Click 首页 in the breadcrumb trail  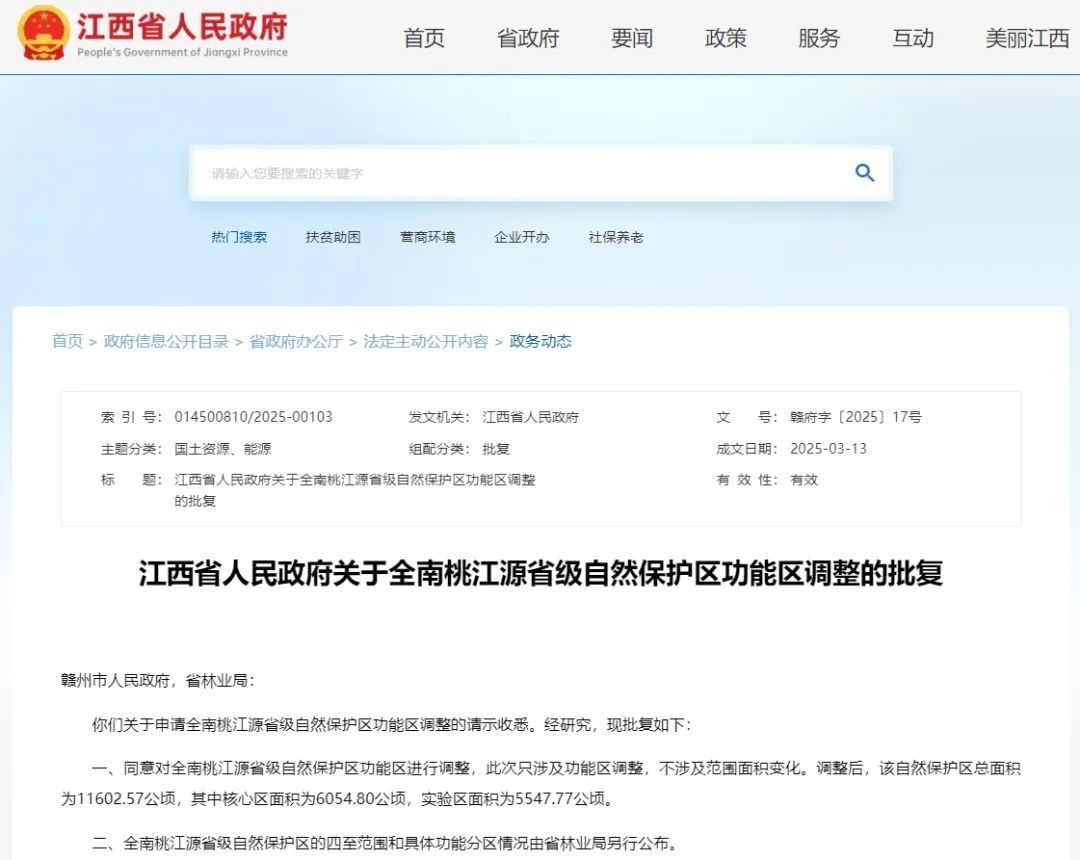pyautogui.click(x=67, y=341)
